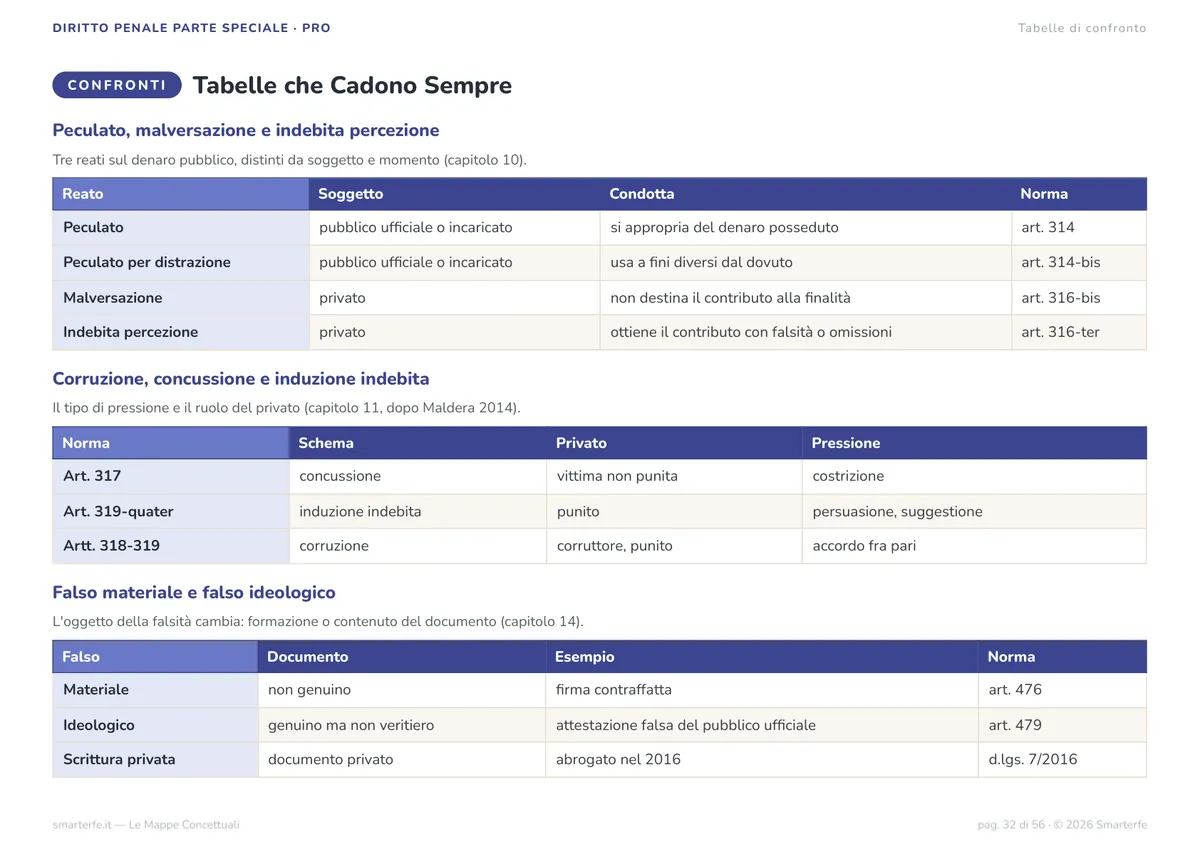1200x849 pixels.
Task: Select 'ottiene il contributo con falsità o omissioni'
Action: click(805, 332)
